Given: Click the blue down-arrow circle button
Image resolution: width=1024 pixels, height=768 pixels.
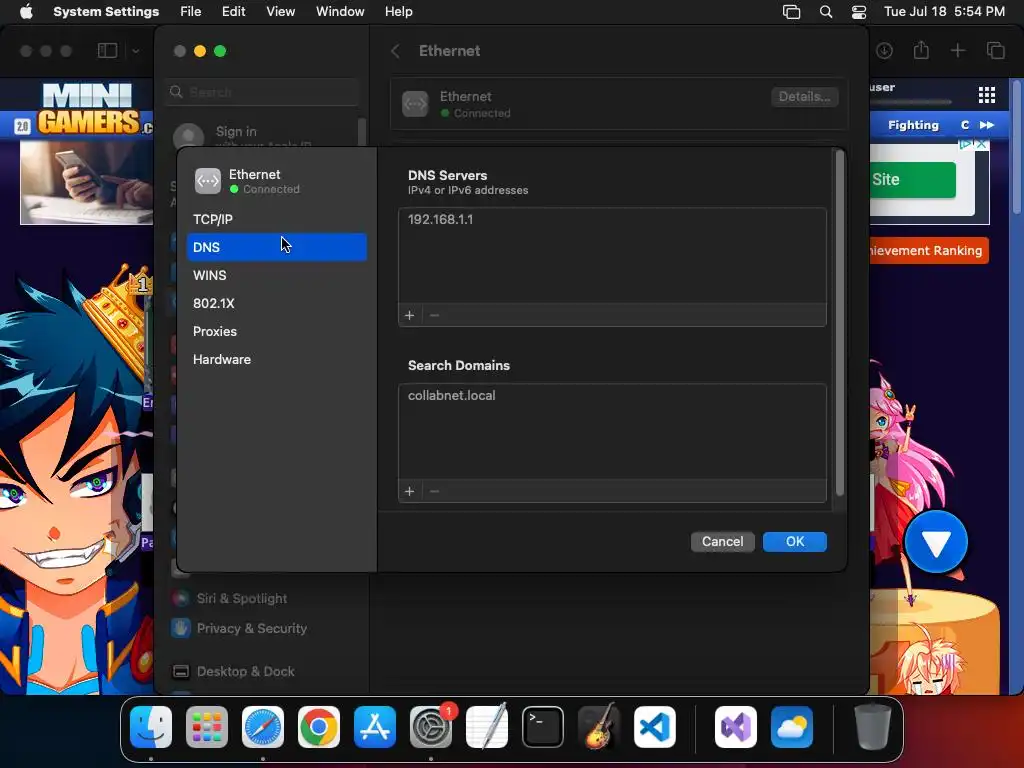Looking at the screenshot, I should 936,542.
